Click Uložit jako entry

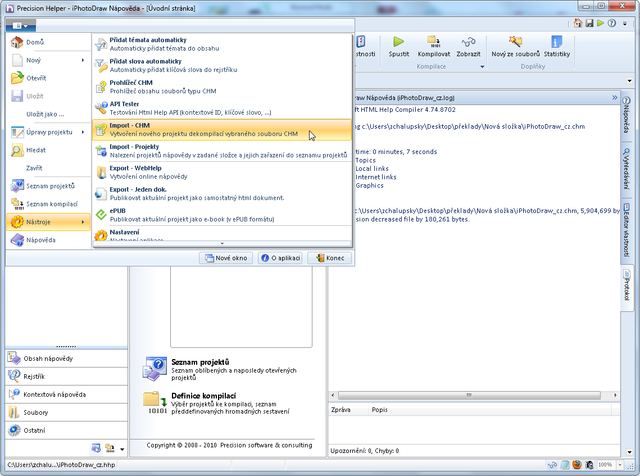pos(48,114)
